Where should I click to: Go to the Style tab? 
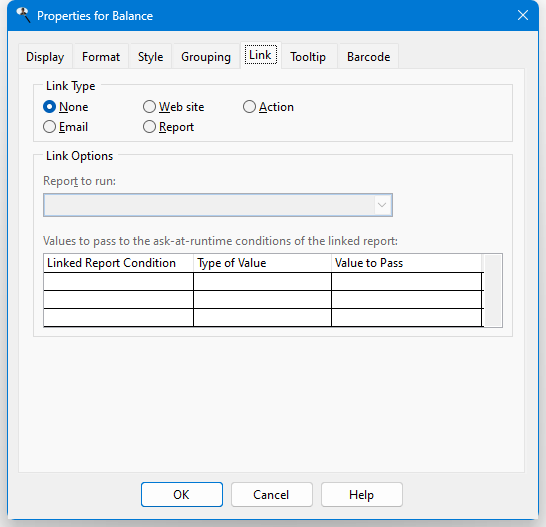pyautogui.click(x=150, y=57)
